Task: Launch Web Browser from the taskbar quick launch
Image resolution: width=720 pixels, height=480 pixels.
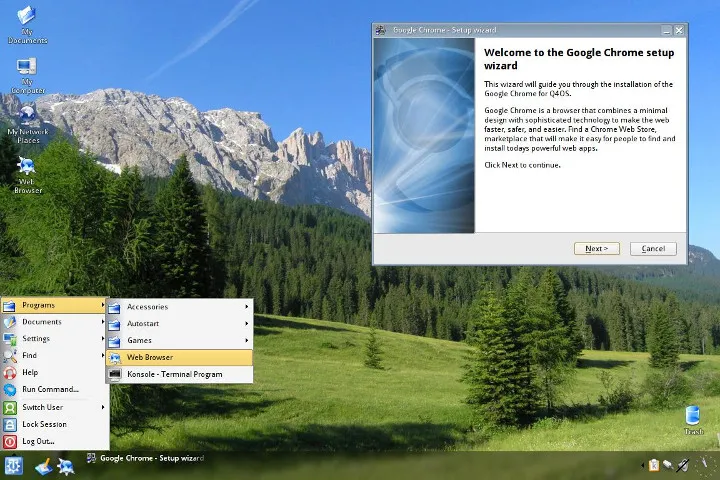Action: pyautogui.click(x=66, y=467)
